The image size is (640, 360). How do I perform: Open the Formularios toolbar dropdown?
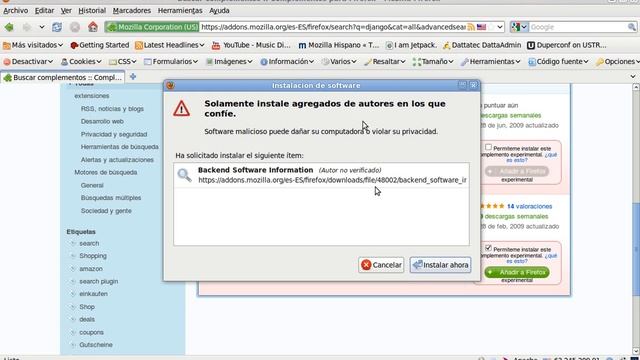(171, 62)
